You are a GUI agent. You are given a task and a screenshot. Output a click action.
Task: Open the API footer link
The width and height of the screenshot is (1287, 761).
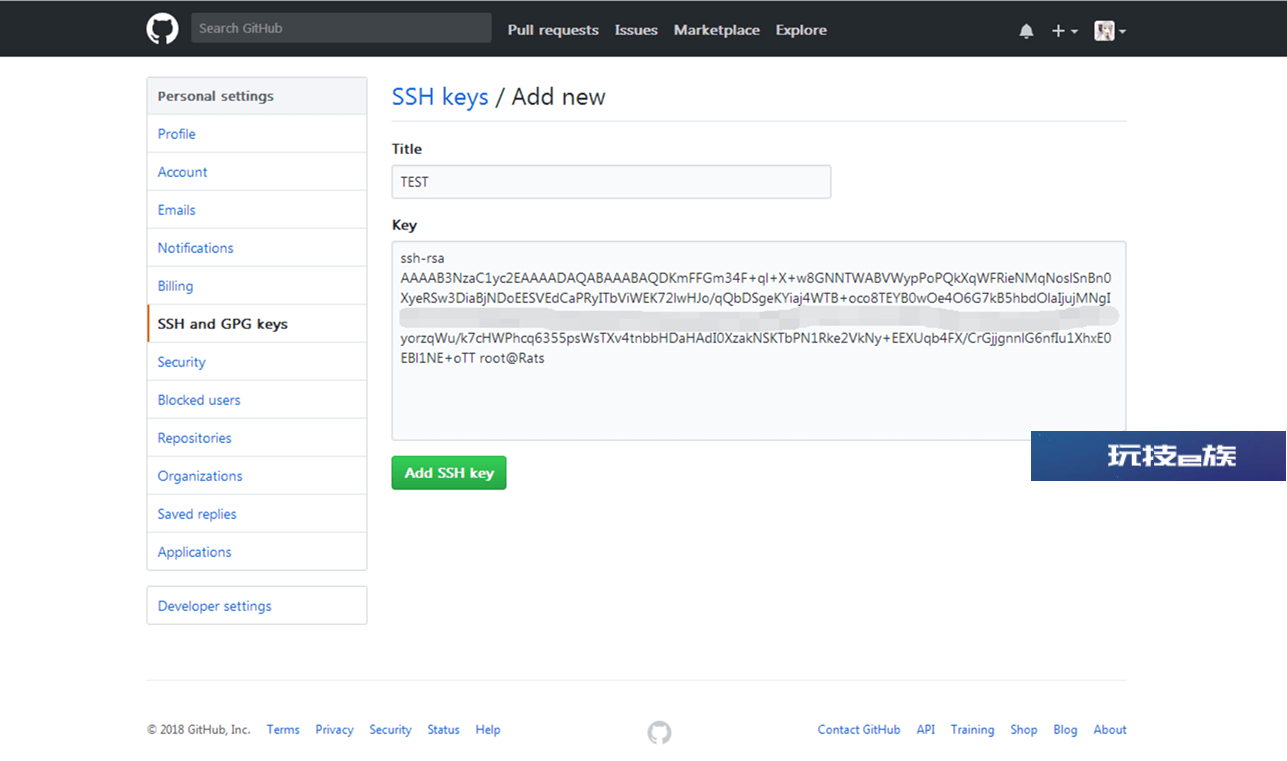[926, 730]
